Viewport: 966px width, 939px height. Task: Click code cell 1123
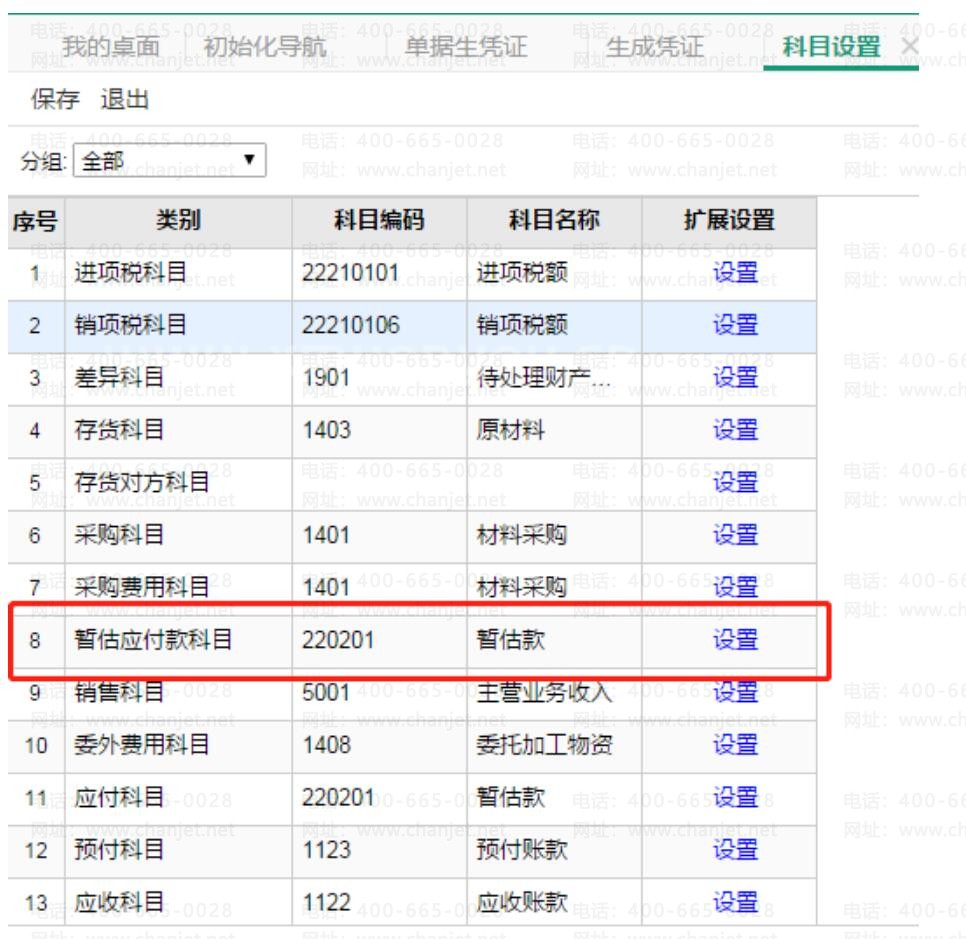click(379, 852)
